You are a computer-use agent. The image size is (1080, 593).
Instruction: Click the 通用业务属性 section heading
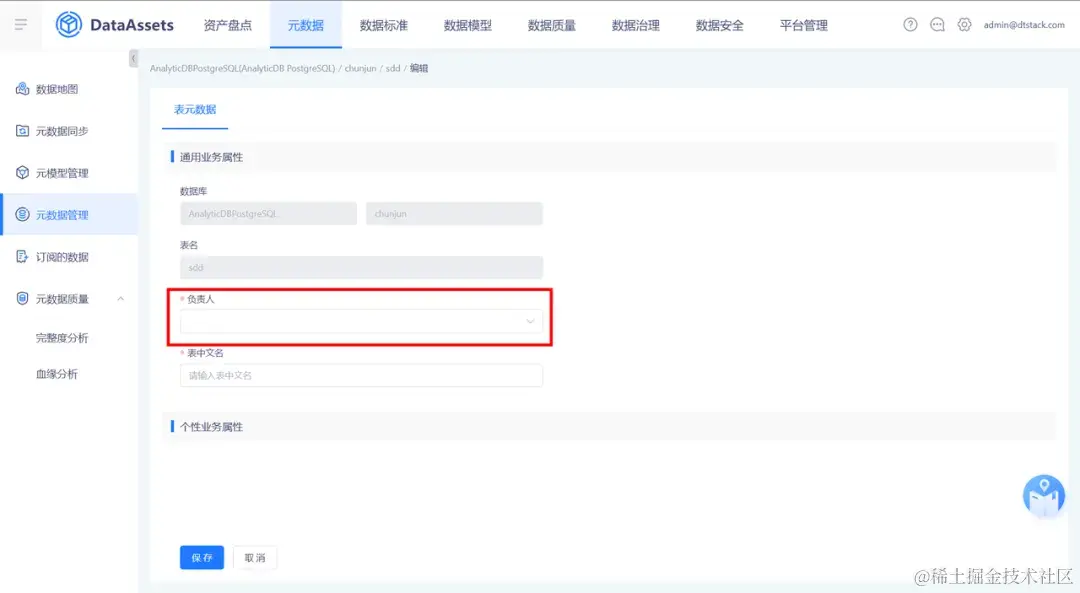(211, 157)
